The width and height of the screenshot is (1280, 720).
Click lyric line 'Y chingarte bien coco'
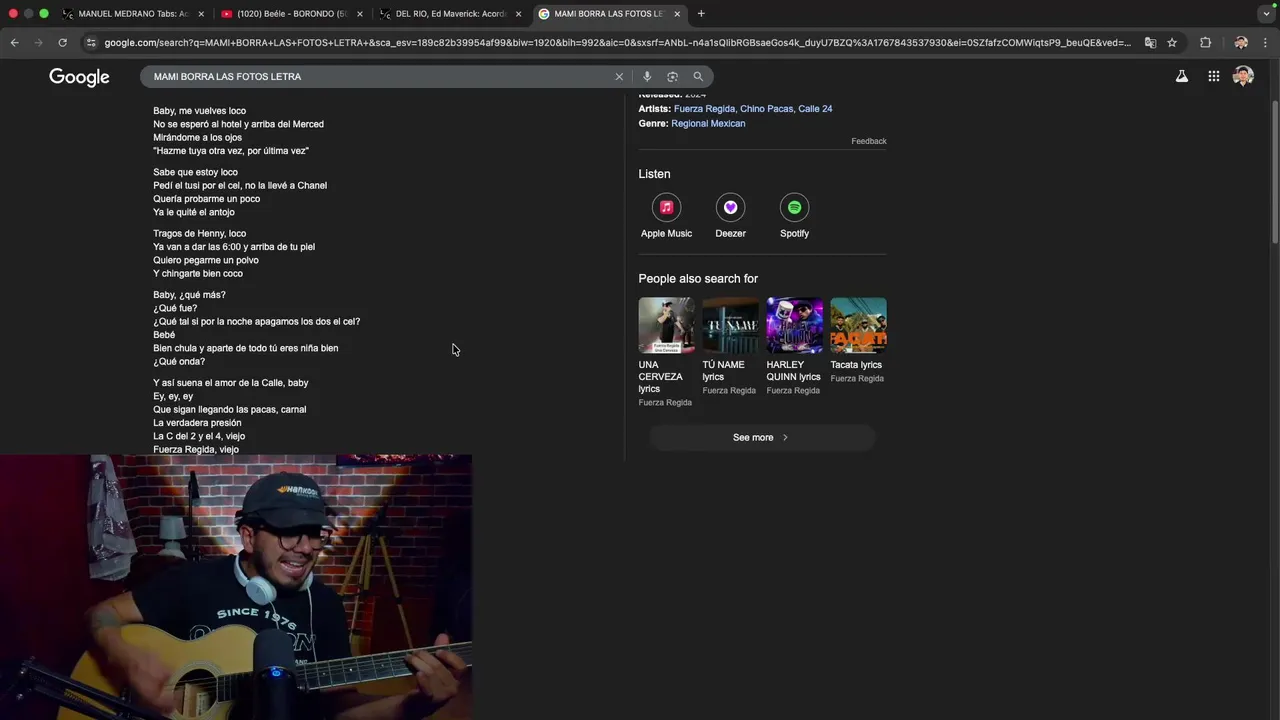pyautogui.click(x=198, y=274)
